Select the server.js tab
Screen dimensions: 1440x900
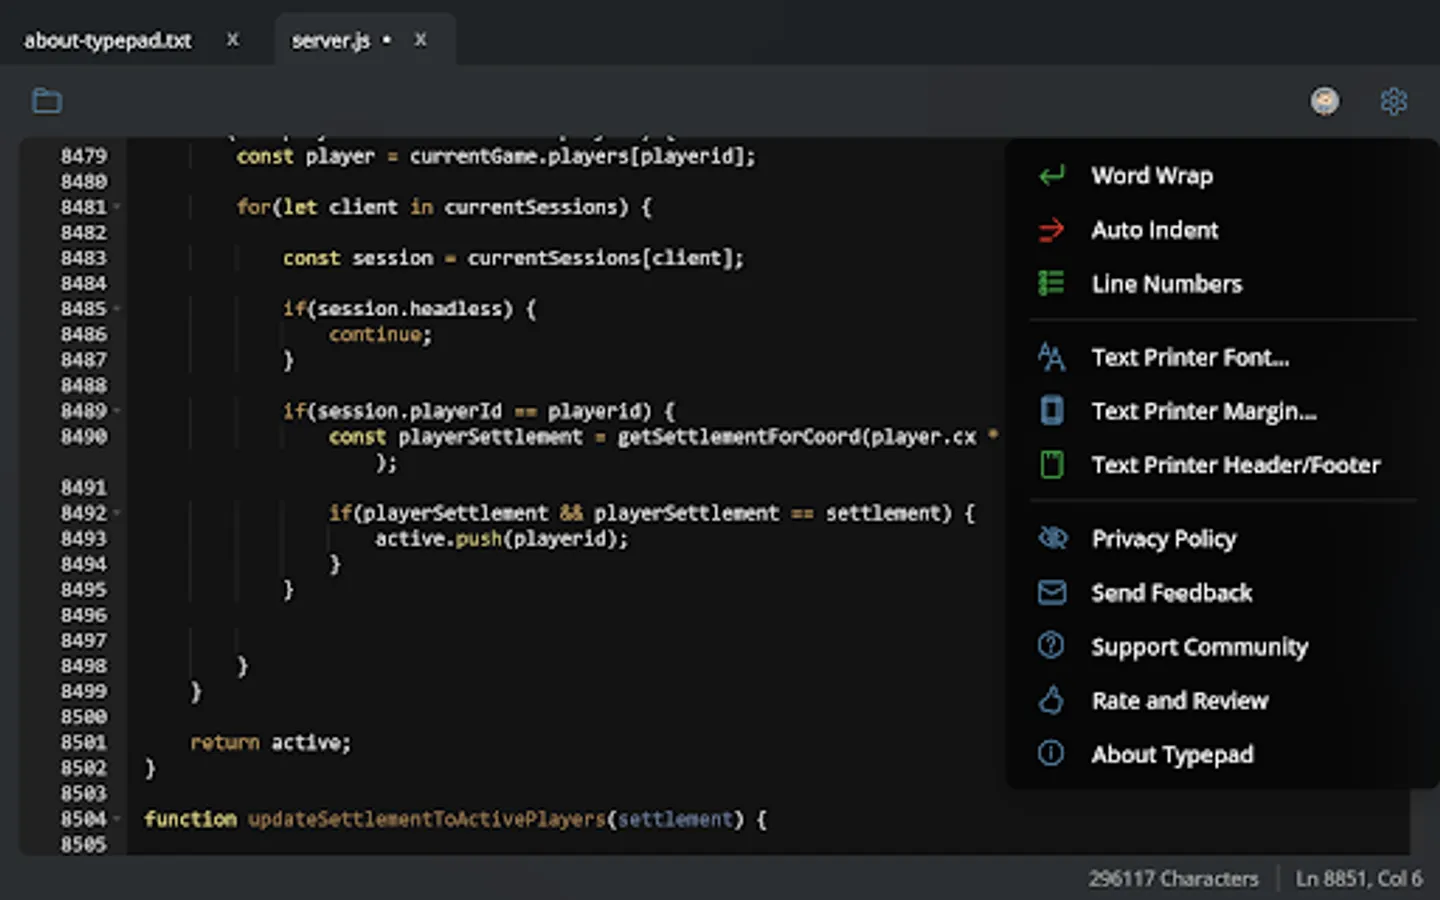tap(331, 41)
